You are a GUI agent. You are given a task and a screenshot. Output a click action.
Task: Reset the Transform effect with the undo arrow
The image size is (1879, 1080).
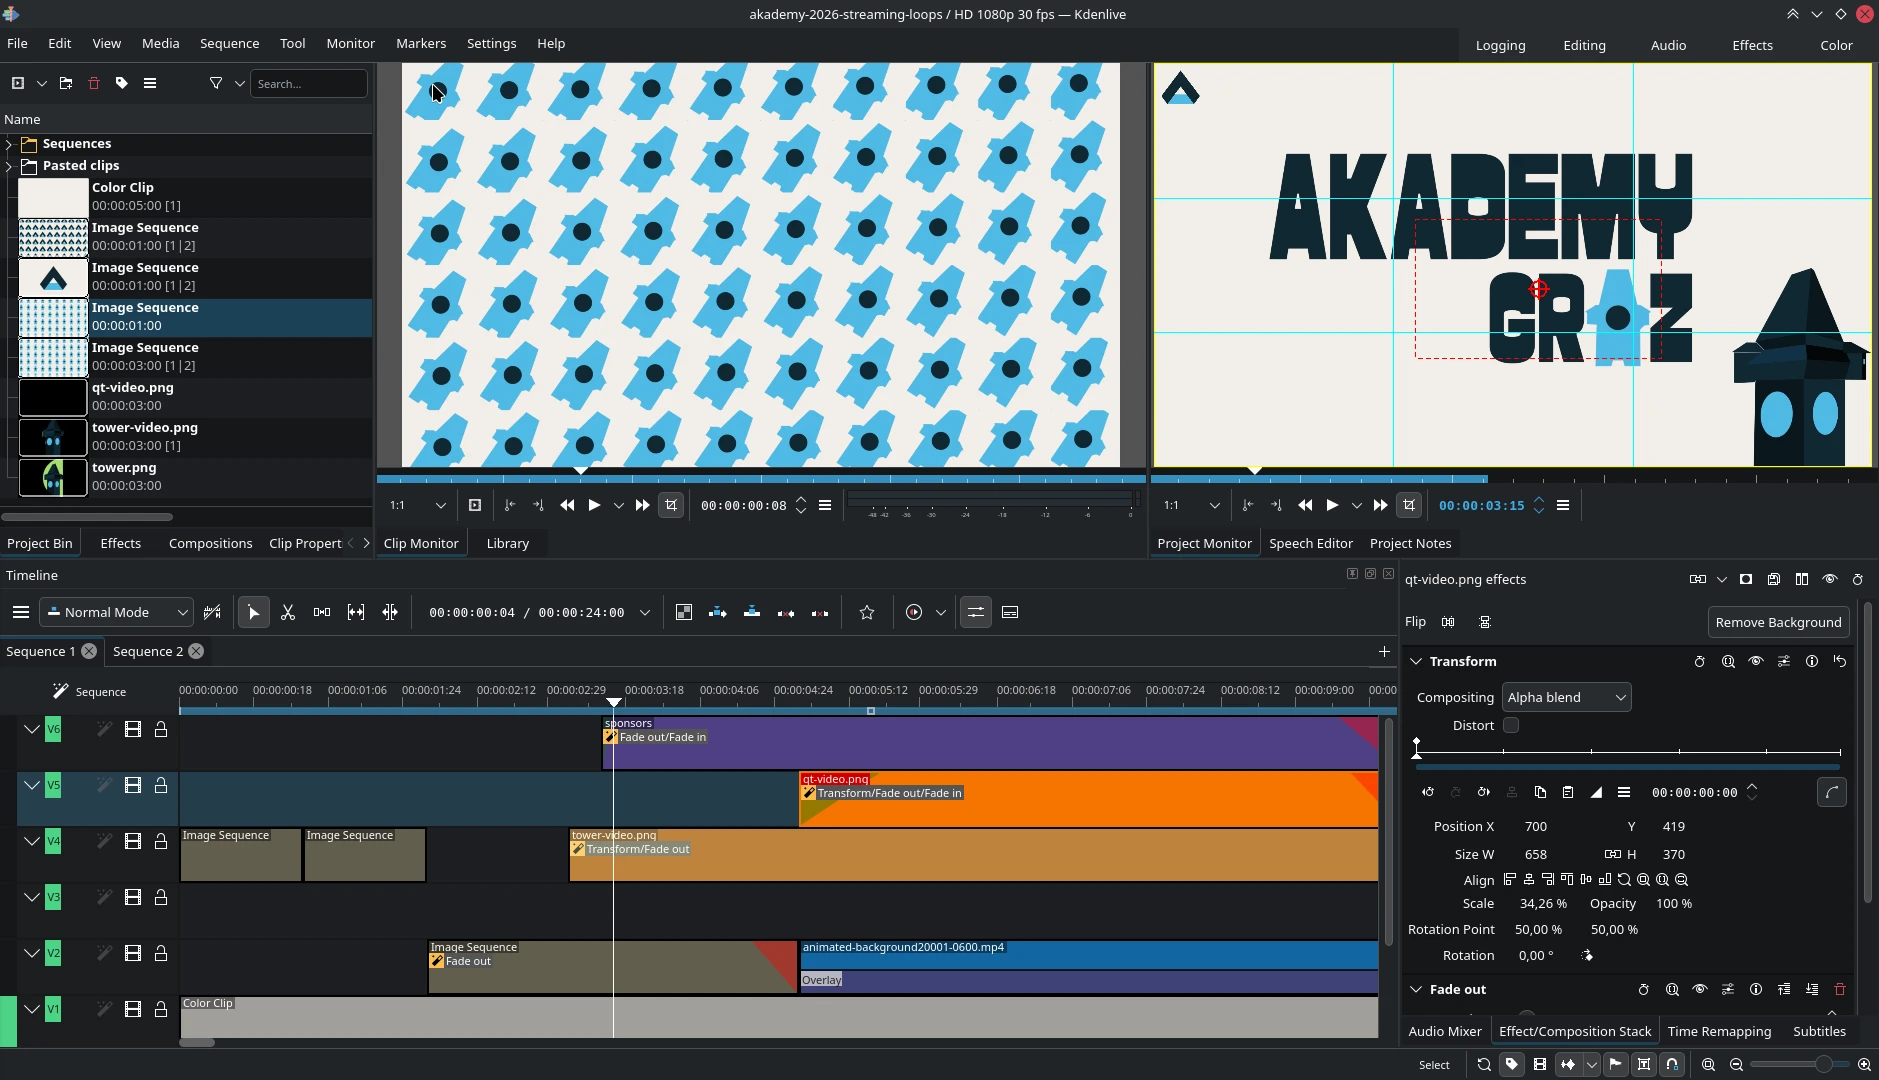(1840, 661)
